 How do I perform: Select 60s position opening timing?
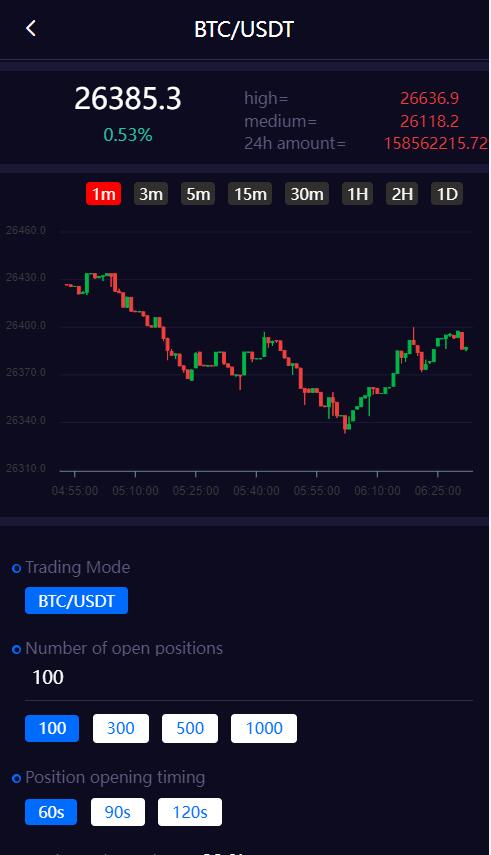click(51, 812)
